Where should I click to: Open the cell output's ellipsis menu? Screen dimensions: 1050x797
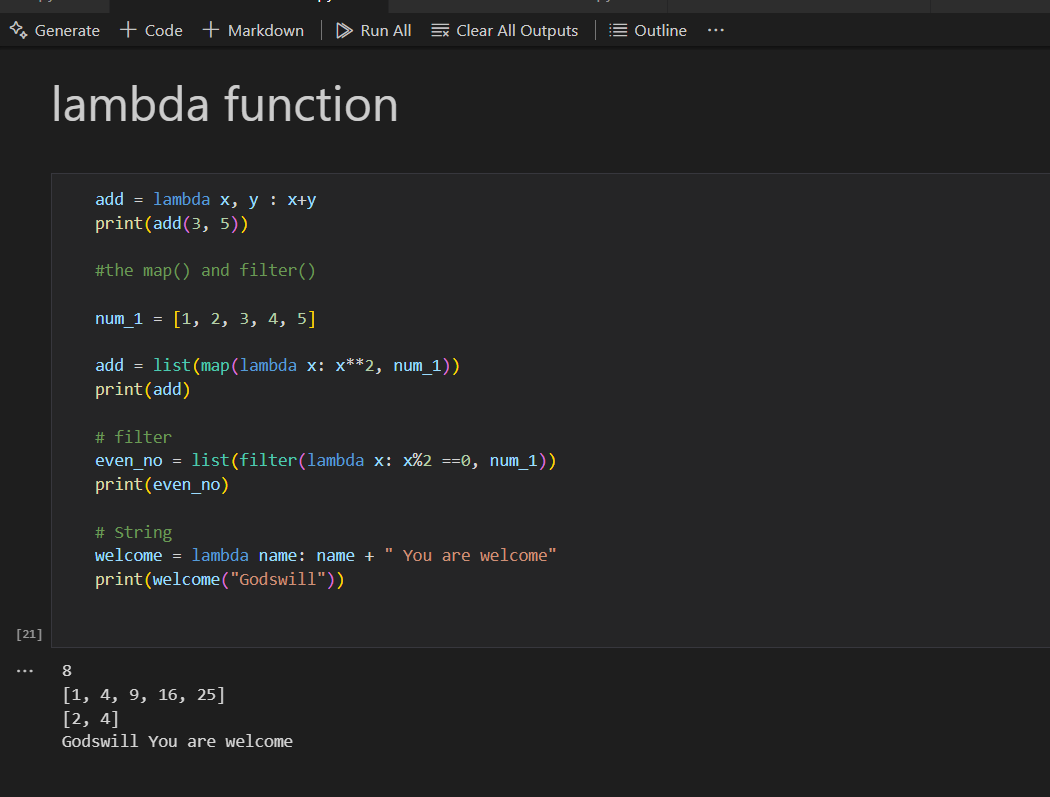tap(25, 670)
